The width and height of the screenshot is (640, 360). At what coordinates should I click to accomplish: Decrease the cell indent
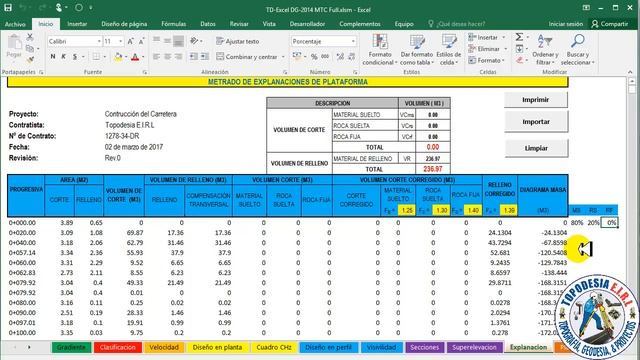click(193, 57)
